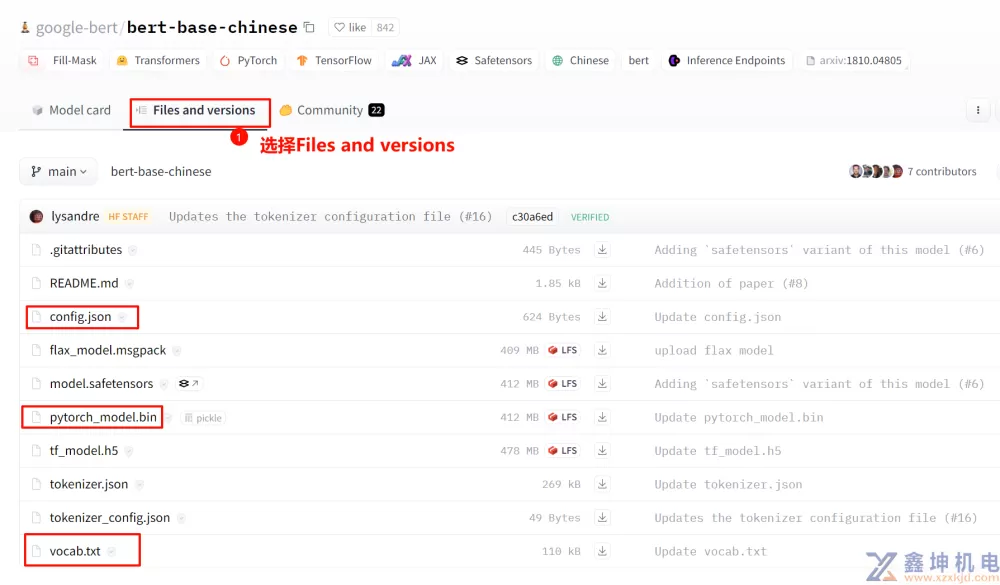Open commit hash c30a6ed
1000x585 pixels.
pyautogui.click(x=532, y=217)
